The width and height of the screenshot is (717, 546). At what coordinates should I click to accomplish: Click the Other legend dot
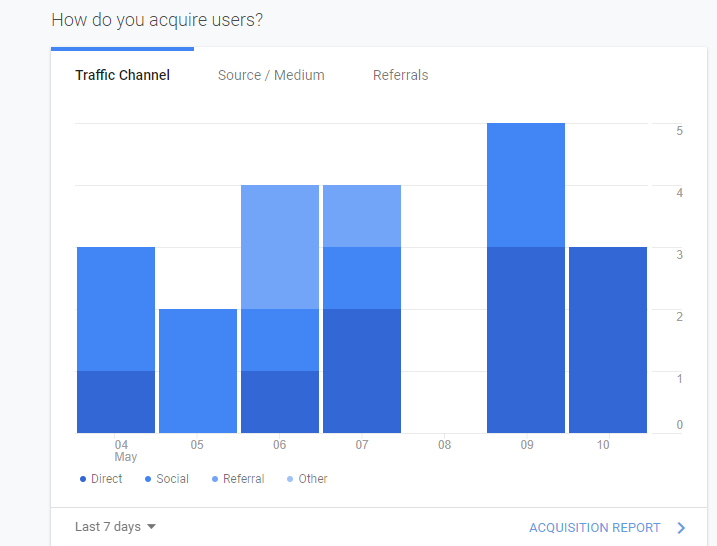(290, 479)
